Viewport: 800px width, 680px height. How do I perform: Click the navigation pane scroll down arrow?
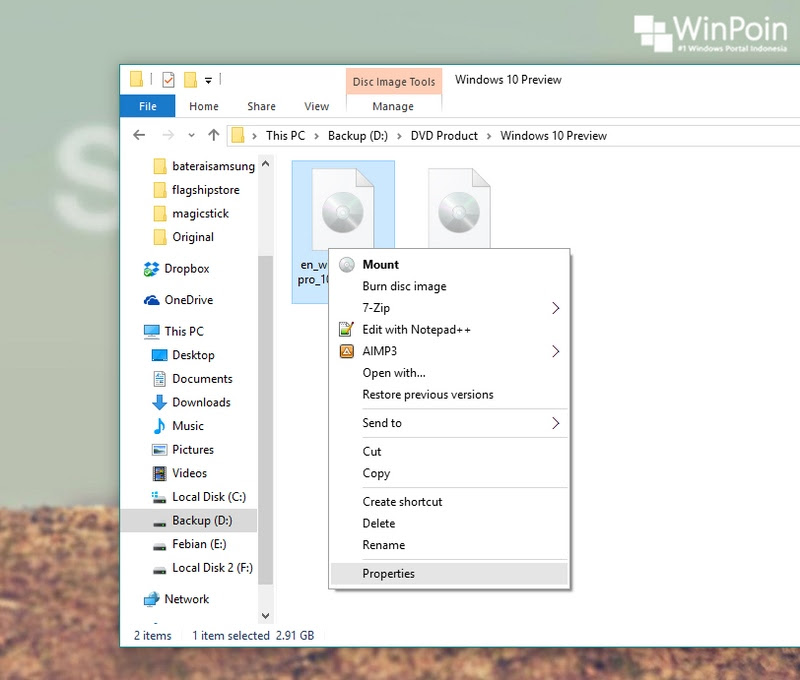(x=265, y=616)
